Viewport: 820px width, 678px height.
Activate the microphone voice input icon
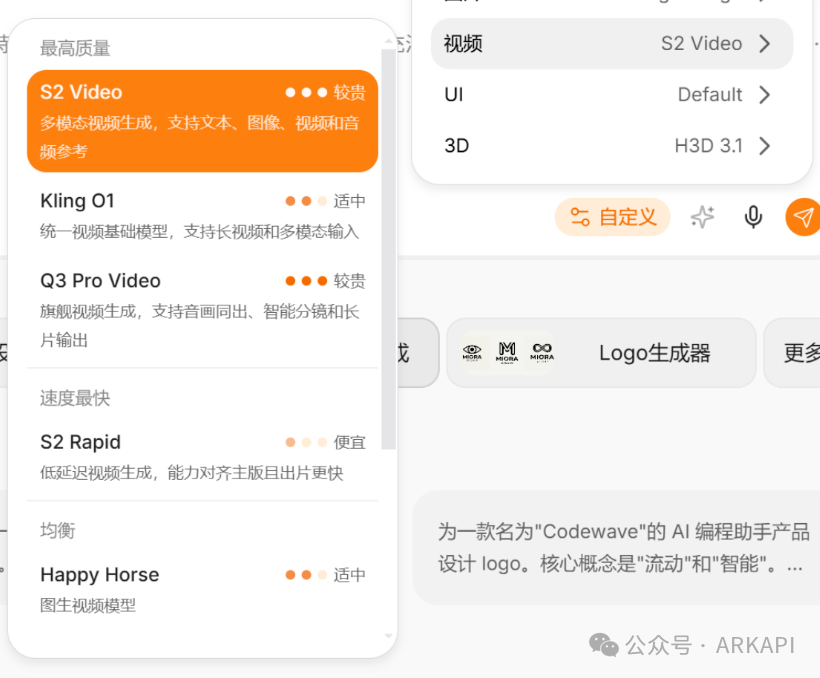tap(753, 217)
